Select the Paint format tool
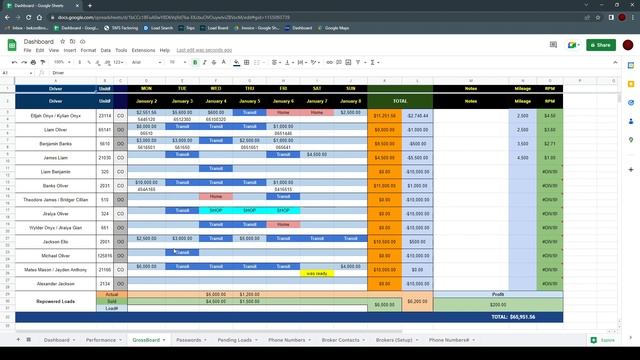 [x=42, y=62]
